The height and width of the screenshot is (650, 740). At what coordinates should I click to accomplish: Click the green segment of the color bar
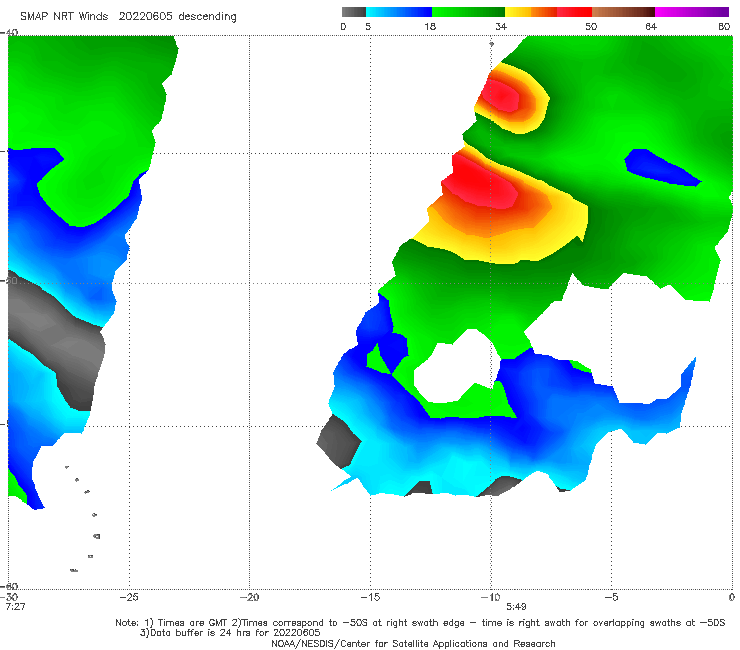point(468,12)
